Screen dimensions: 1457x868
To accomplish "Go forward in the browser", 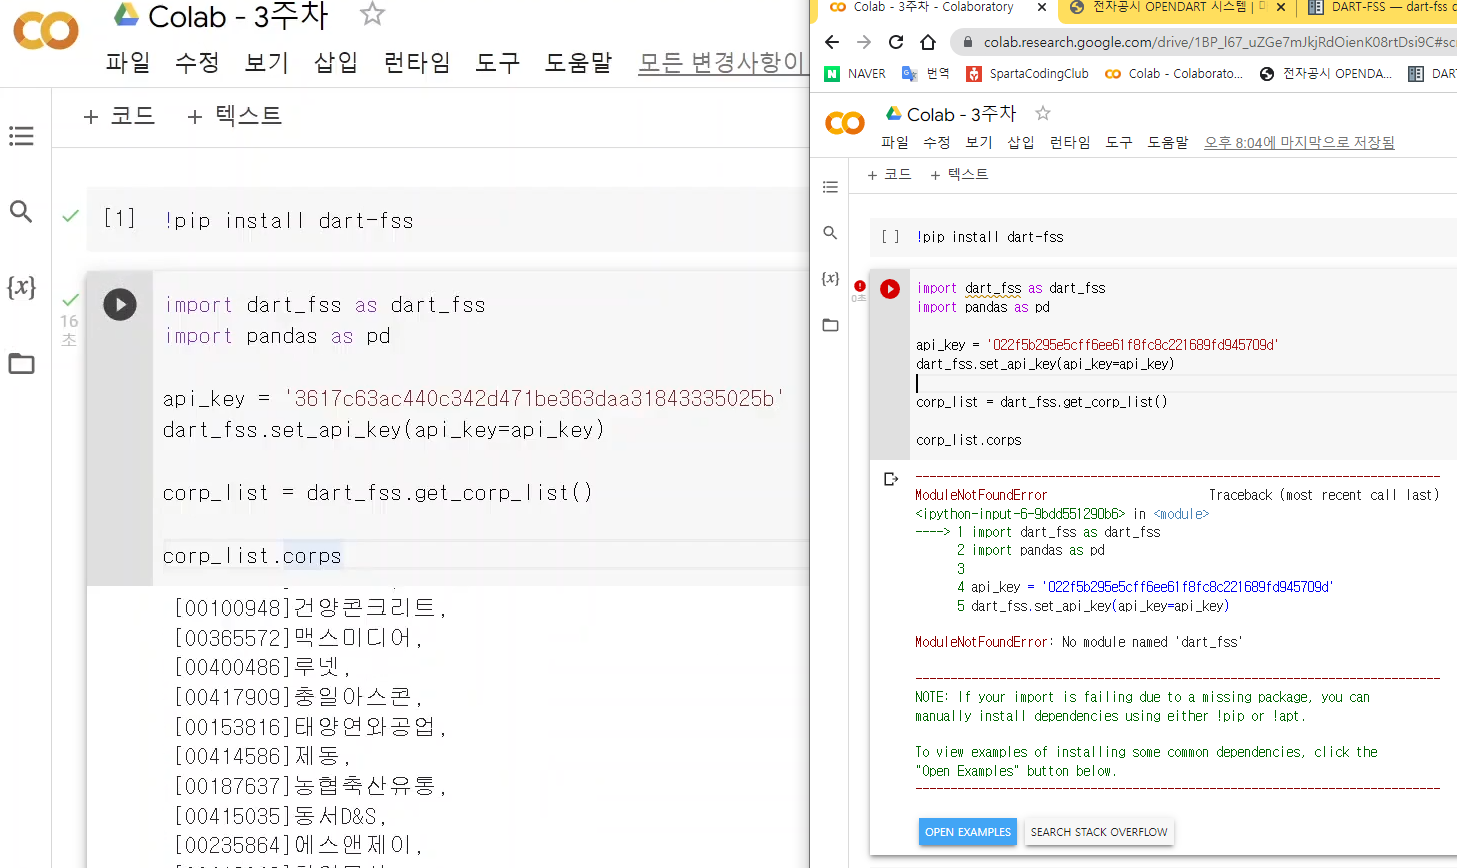I will [x=864, y=42].
